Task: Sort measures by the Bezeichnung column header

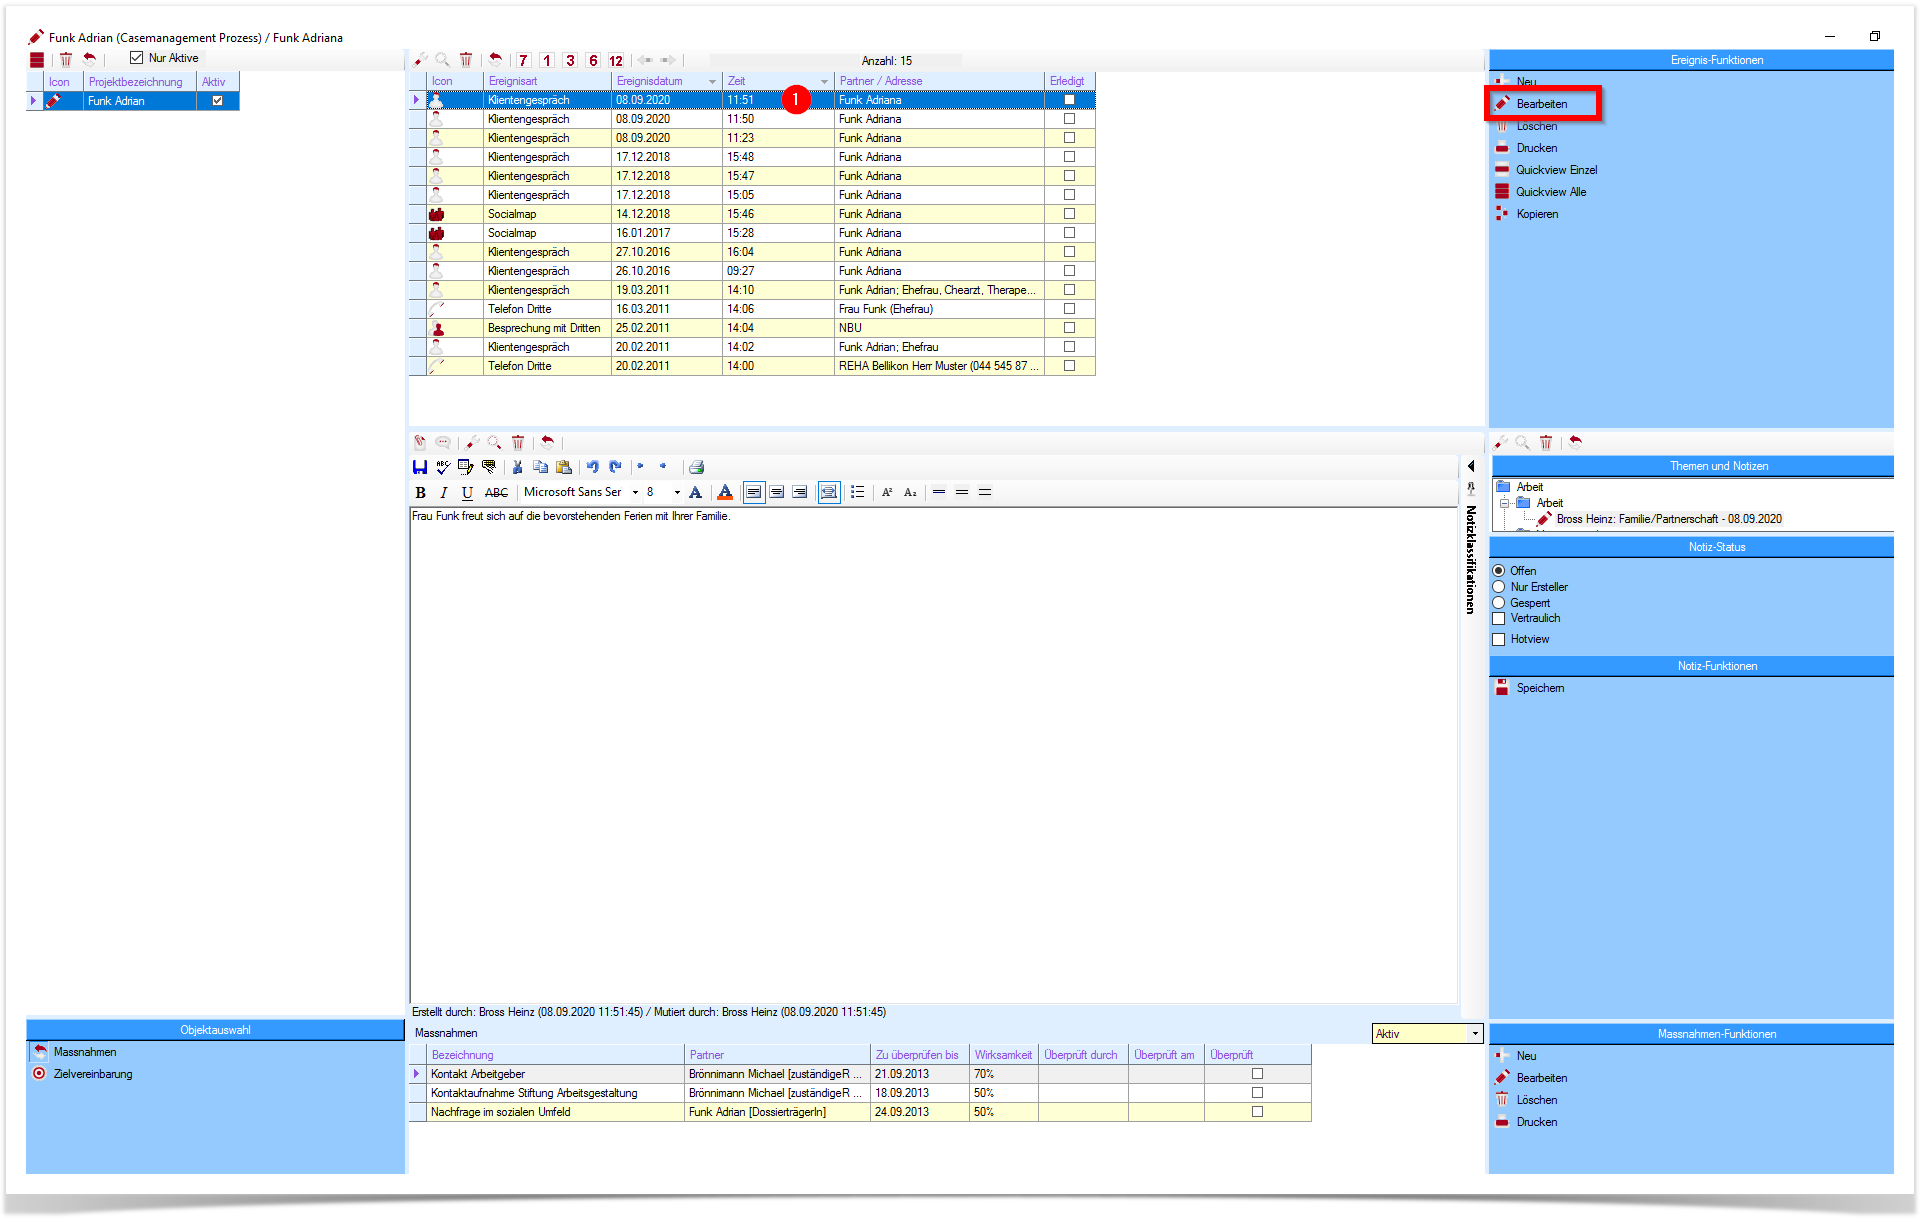Action: [556, 1055]
